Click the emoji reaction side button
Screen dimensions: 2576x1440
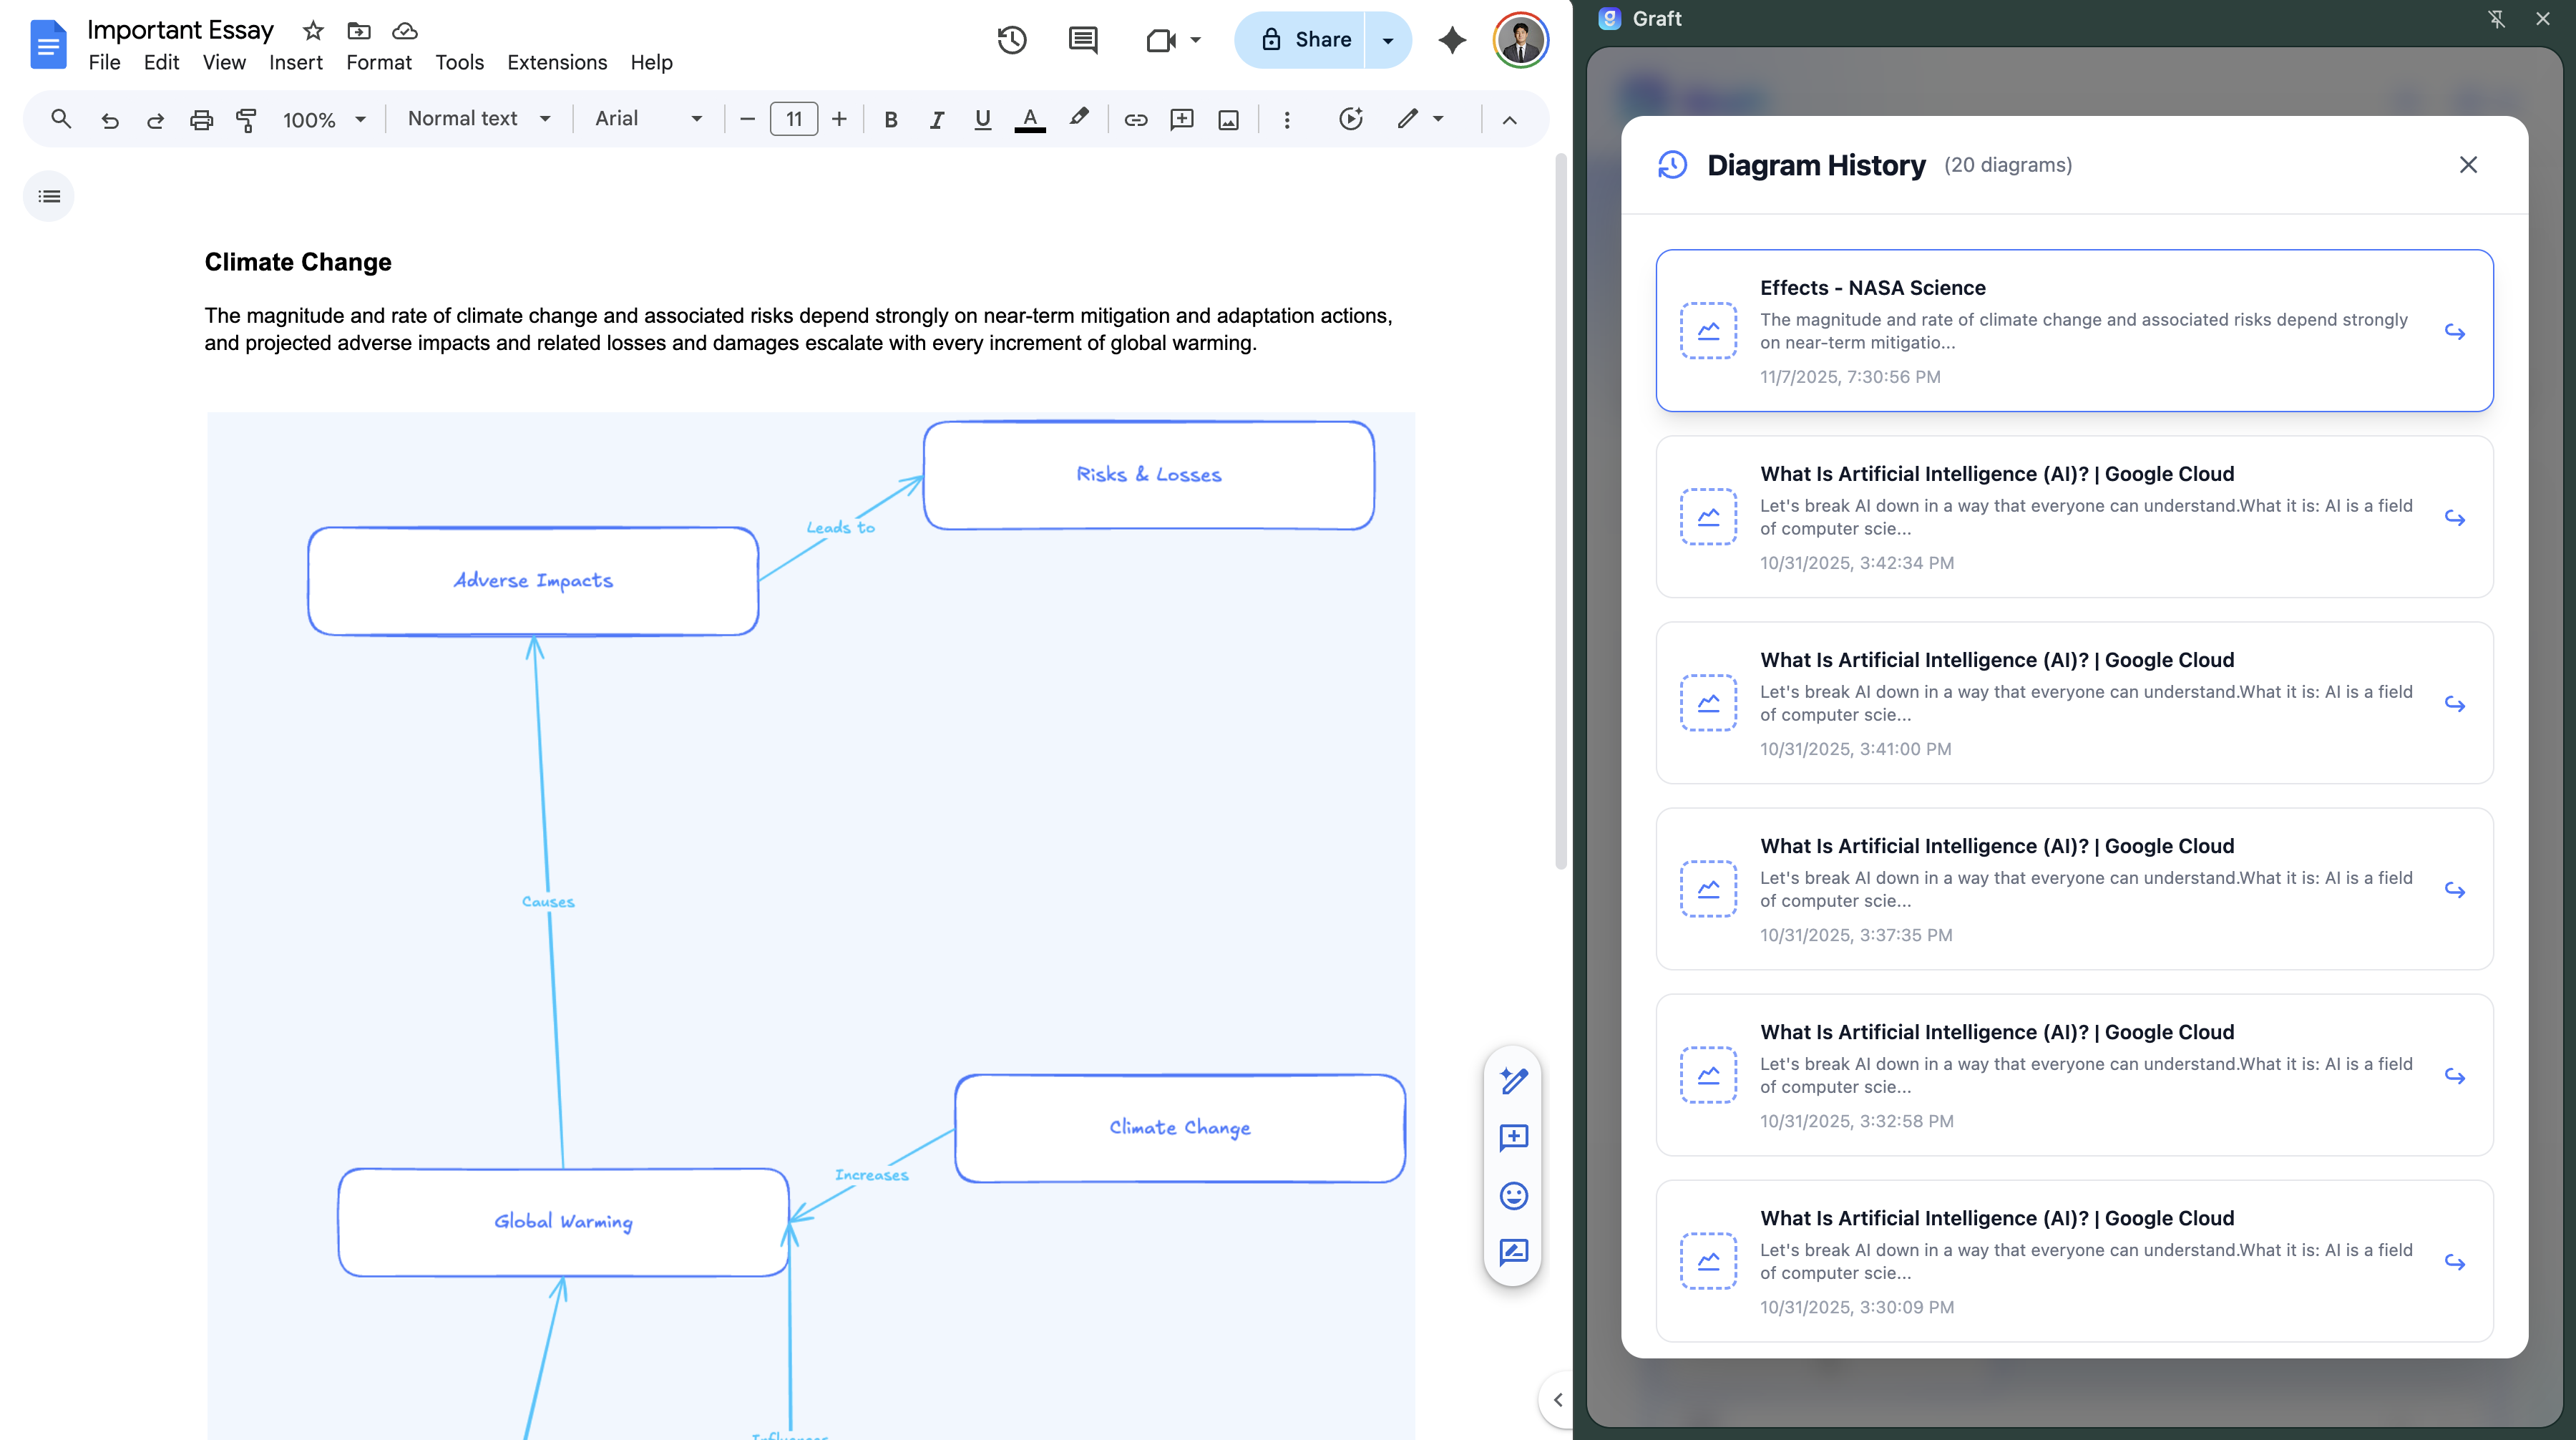(1513, 1195)
